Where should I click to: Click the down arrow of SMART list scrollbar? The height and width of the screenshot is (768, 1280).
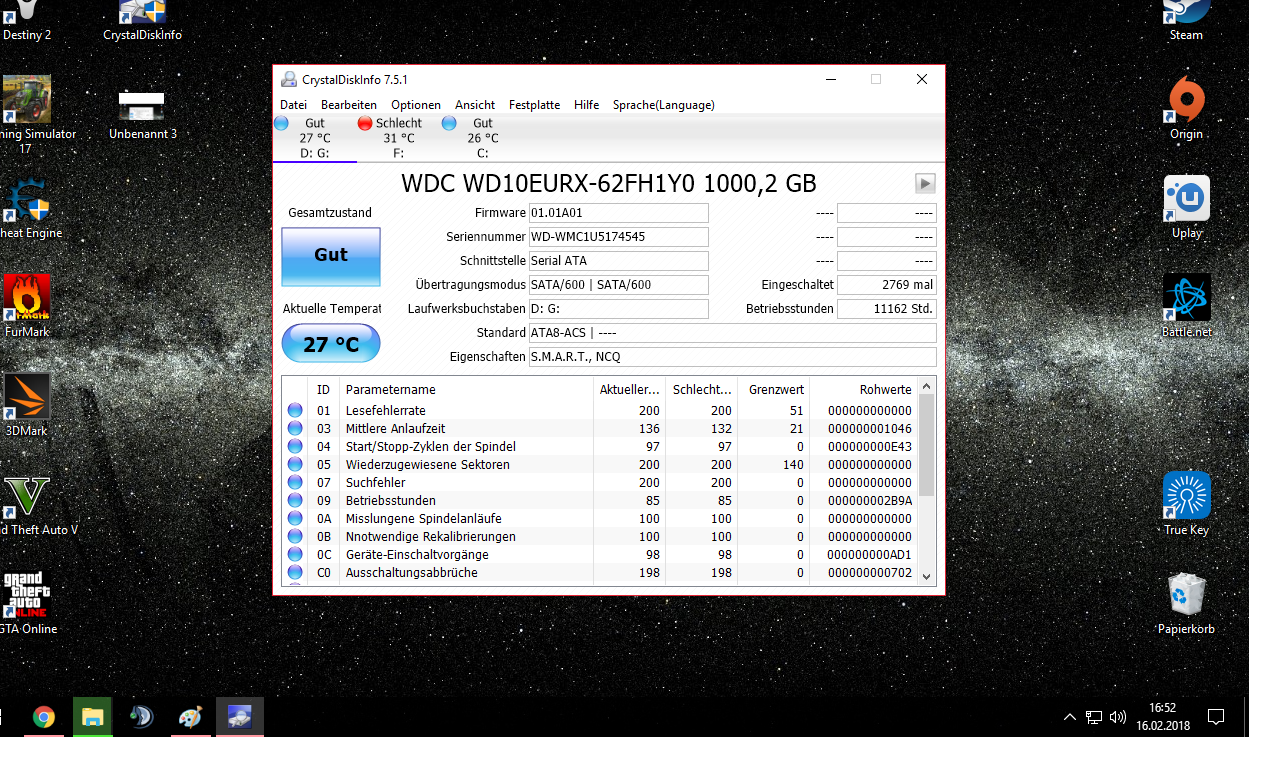[x=926, y=576]
